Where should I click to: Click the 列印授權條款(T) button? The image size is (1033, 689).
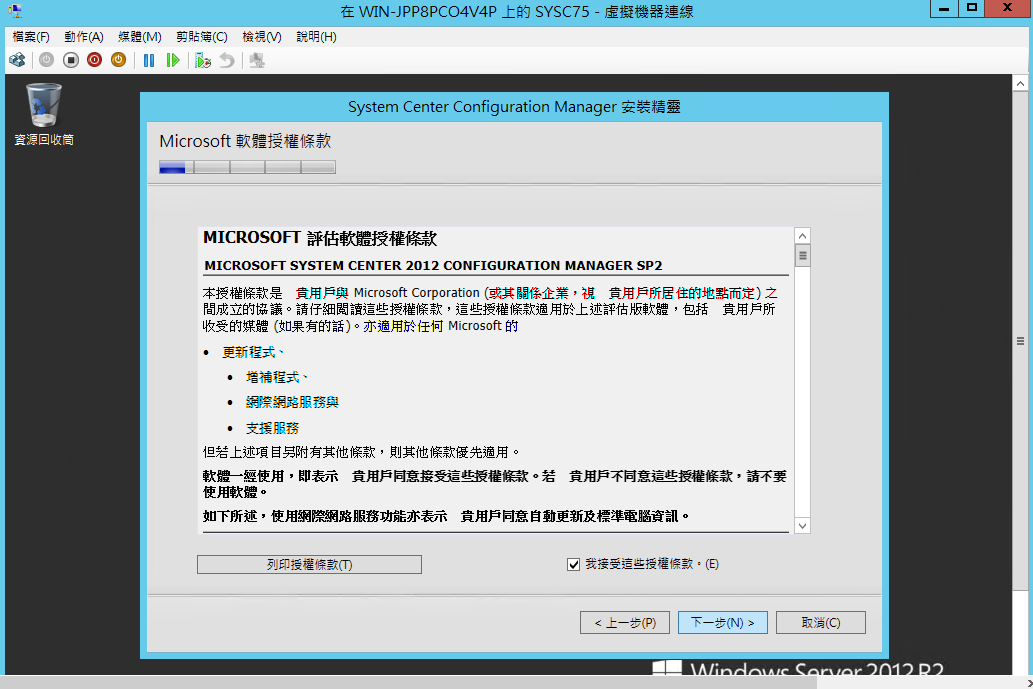click(x=309, y=565)
